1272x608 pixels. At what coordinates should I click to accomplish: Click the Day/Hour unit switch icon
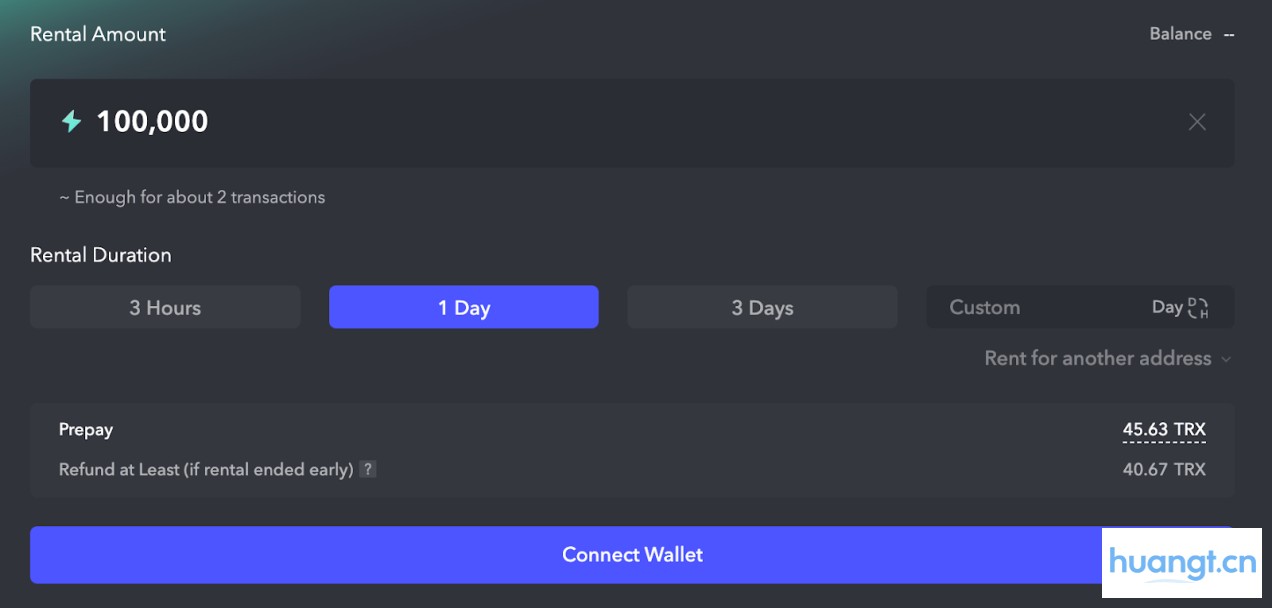click(x=1198, y=308)
